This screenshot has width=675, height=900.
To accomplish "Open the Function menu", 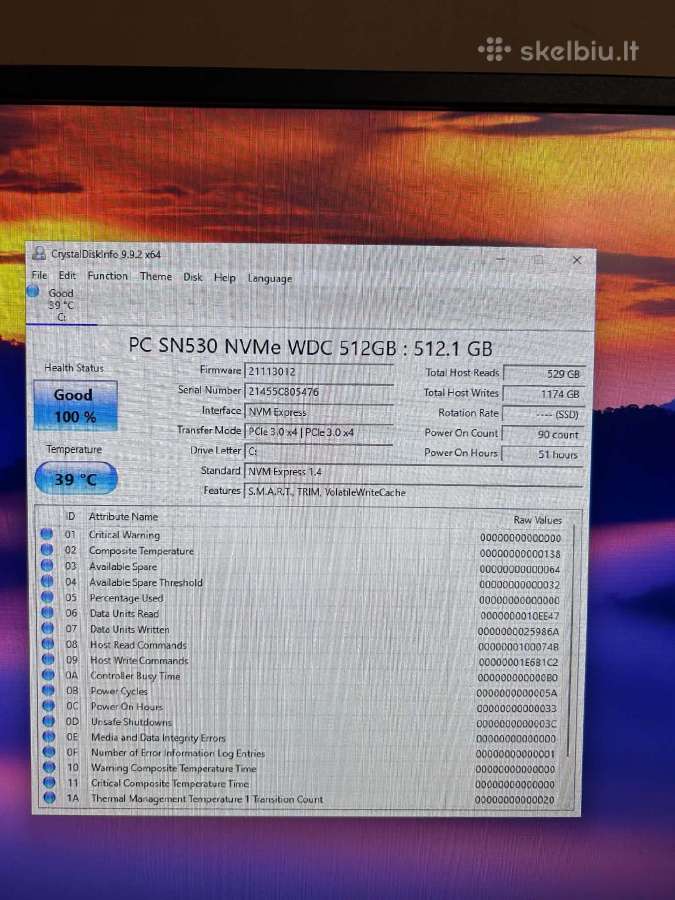I will pos(107,276).
